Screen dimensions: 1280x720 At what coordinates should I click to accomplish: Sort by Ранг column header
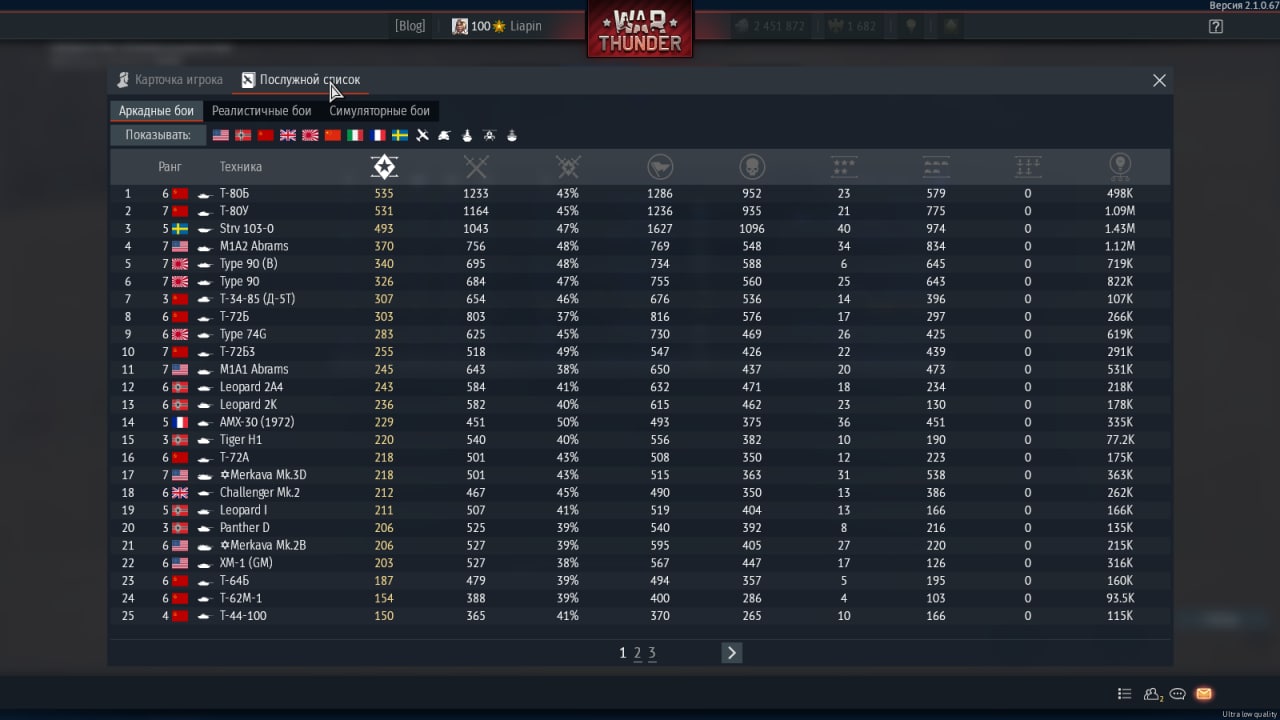coord(170,167)
